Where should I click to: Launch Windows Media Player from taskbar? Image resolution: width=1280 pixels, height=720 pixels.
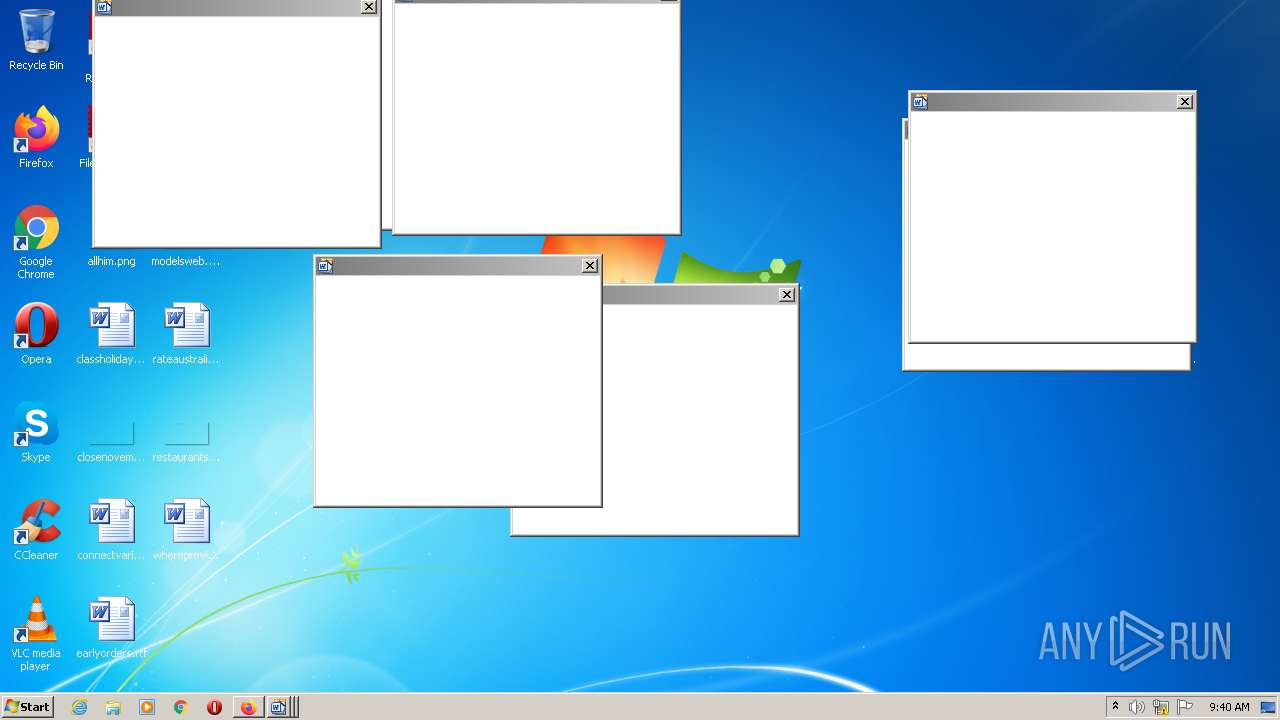click(x=147, y=707)
